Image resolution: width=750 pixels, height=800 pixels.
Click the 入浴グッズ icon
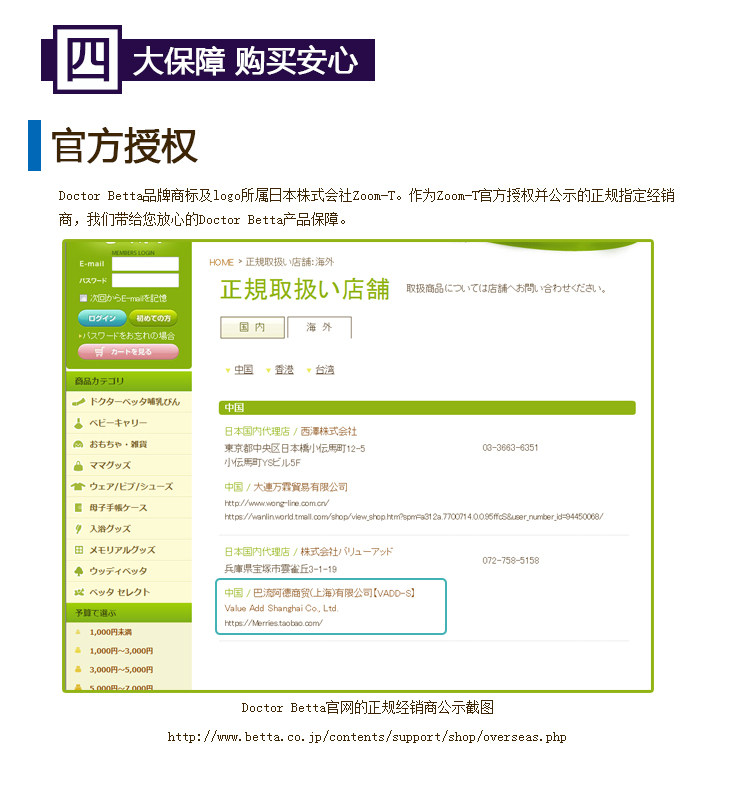tap(78, 529)
